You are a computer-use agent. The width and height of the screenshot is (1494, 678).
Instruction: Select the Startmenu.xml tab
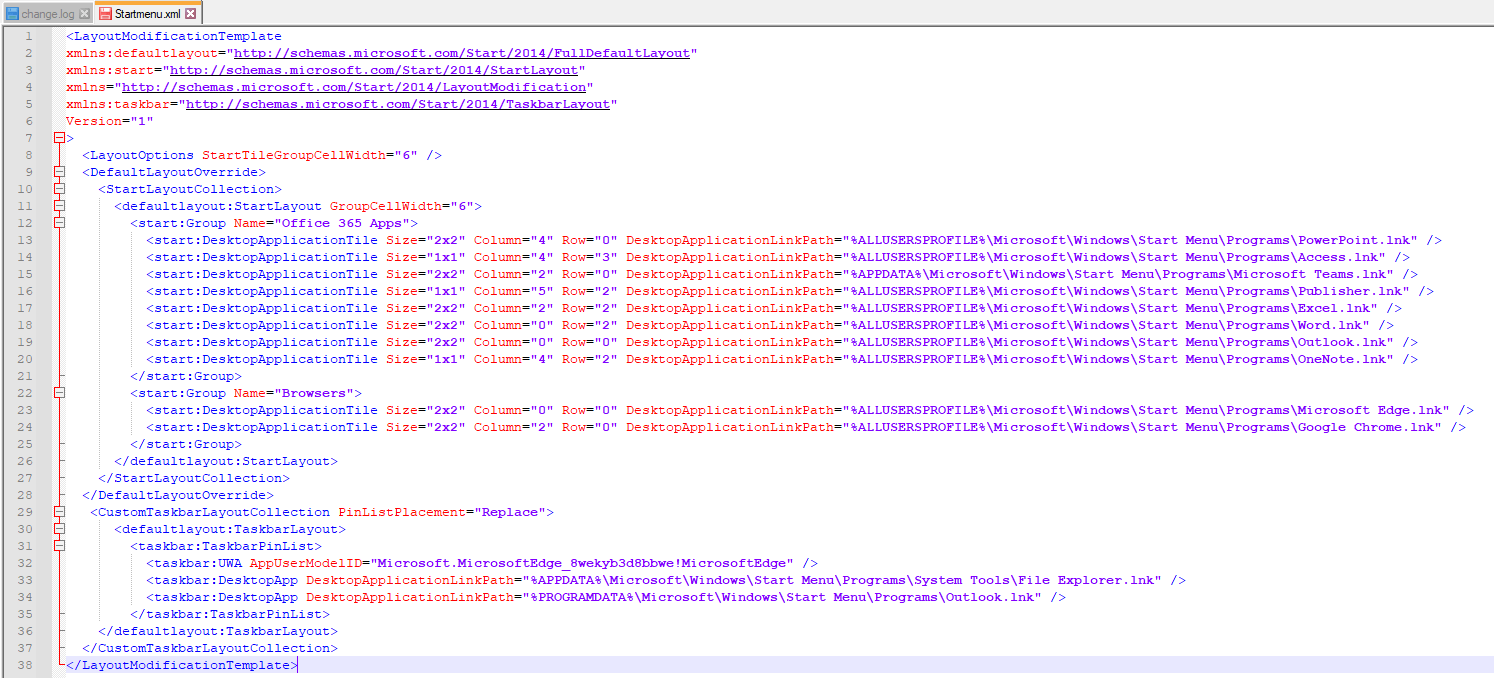coord(147,14)
